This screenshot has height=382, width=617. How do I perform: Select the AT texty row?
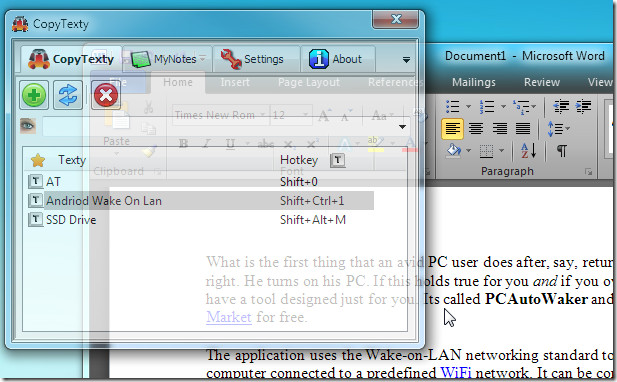(x=201, y=181)
